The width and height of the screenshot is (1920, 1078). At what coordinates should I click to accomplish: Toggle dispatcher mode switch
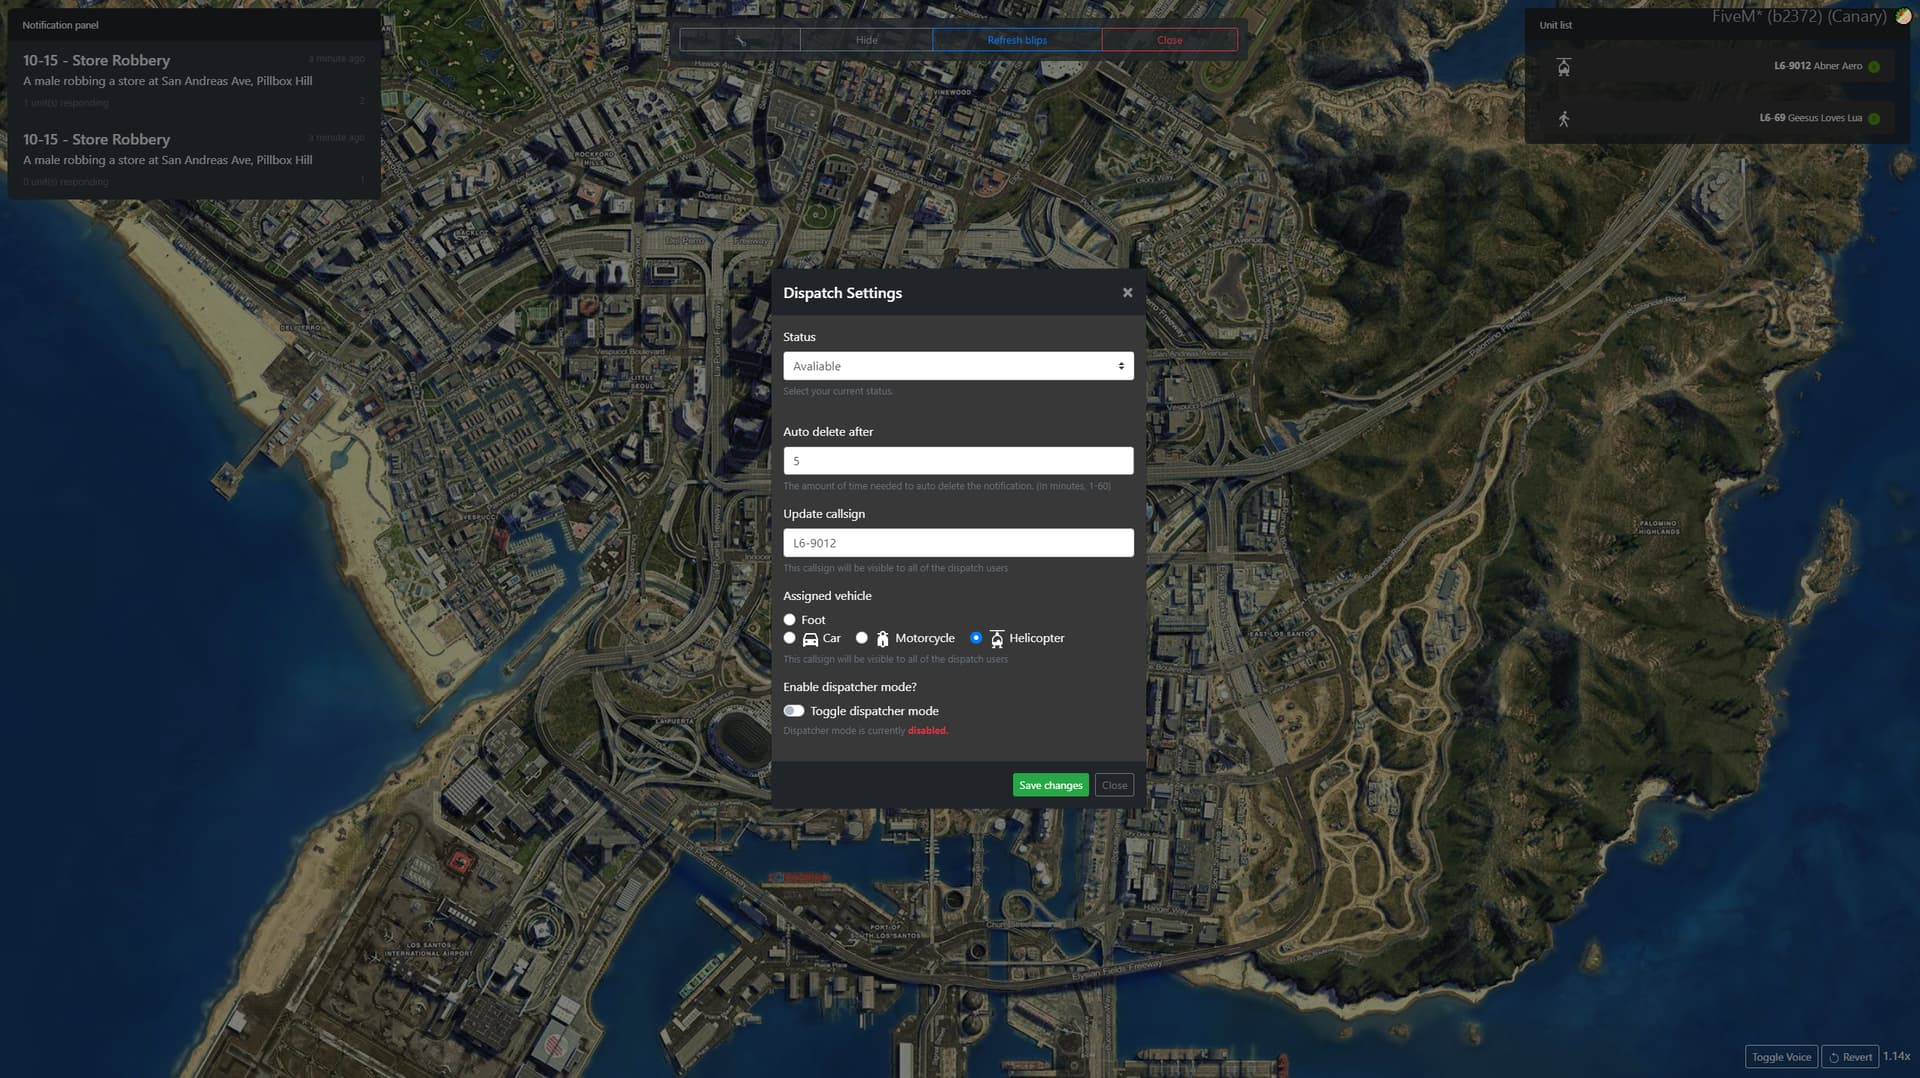tap(796, 711)
